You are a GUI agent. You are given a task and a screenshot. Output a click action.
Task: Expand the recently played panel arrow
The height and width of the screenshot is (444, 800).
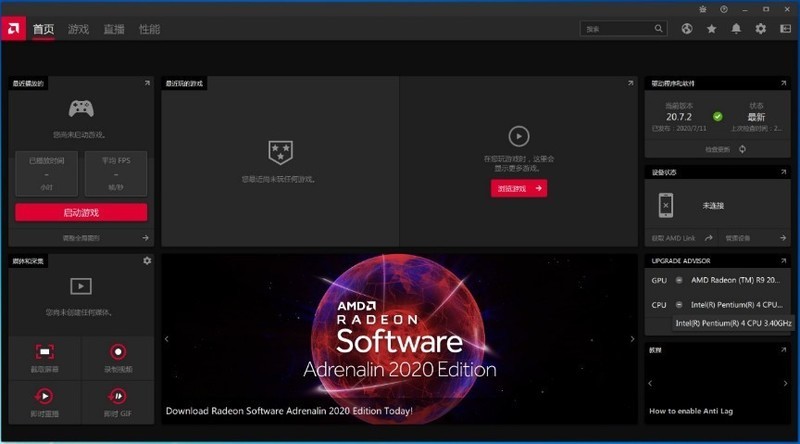pyautogui.click(x=147, y=83)
